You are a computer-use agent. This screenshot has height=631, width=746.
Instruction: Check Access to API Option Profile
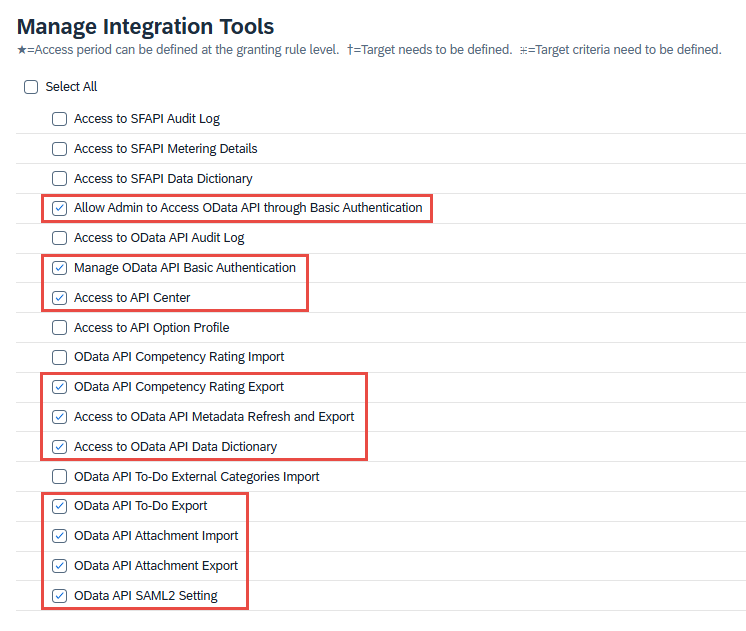point(59,328)
